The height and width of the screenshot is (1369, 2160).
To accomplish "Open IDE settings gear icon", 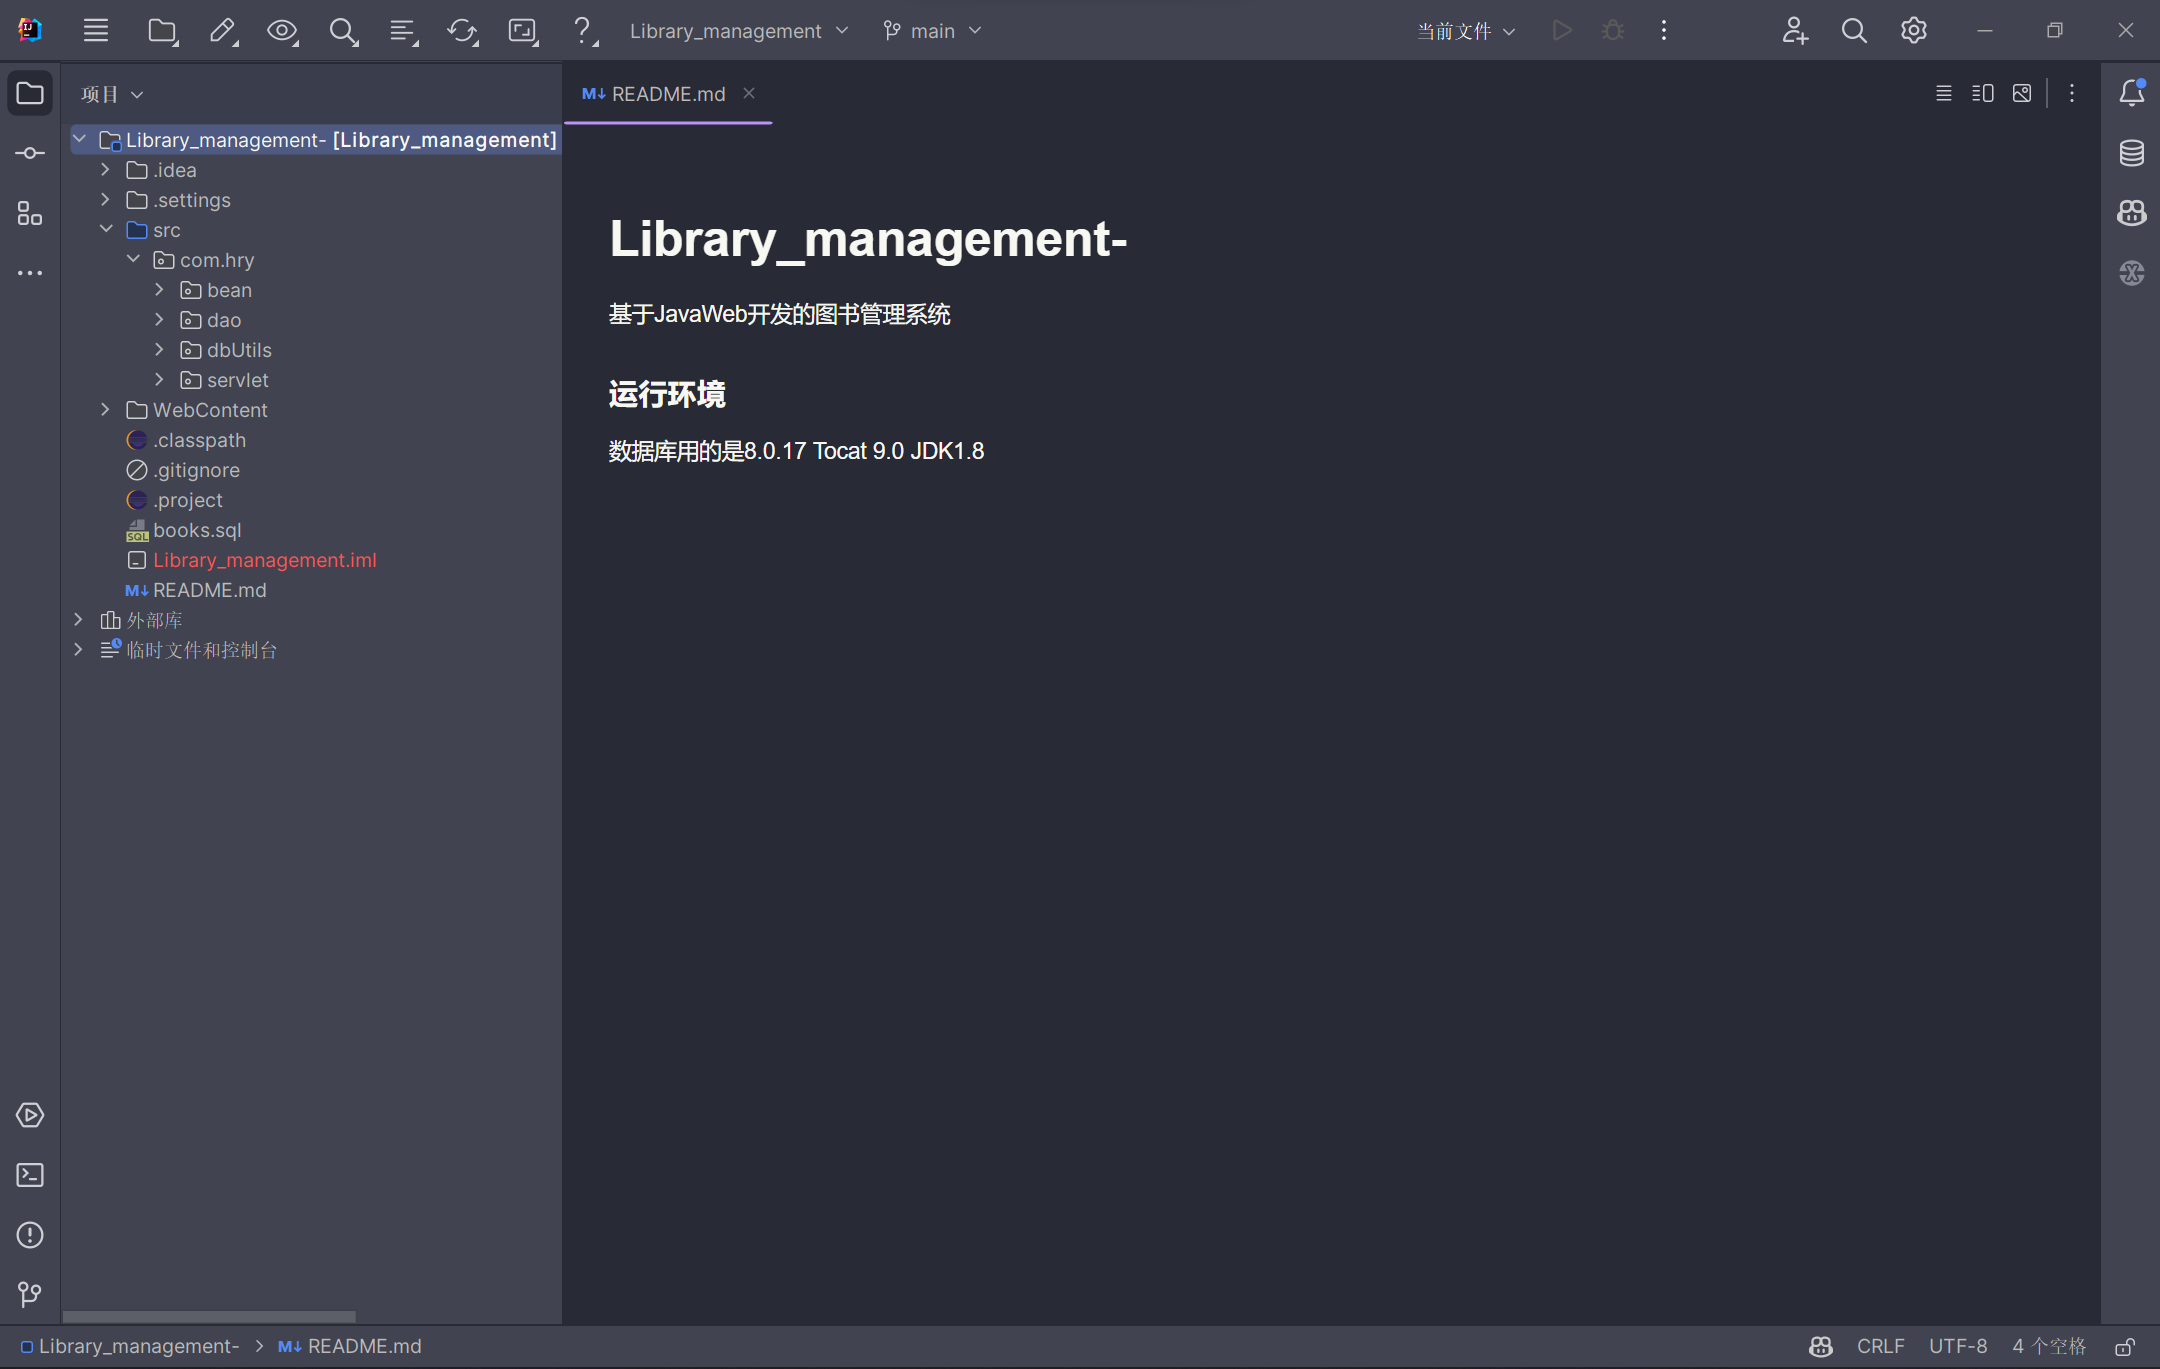I will (x=1913, y=31).
